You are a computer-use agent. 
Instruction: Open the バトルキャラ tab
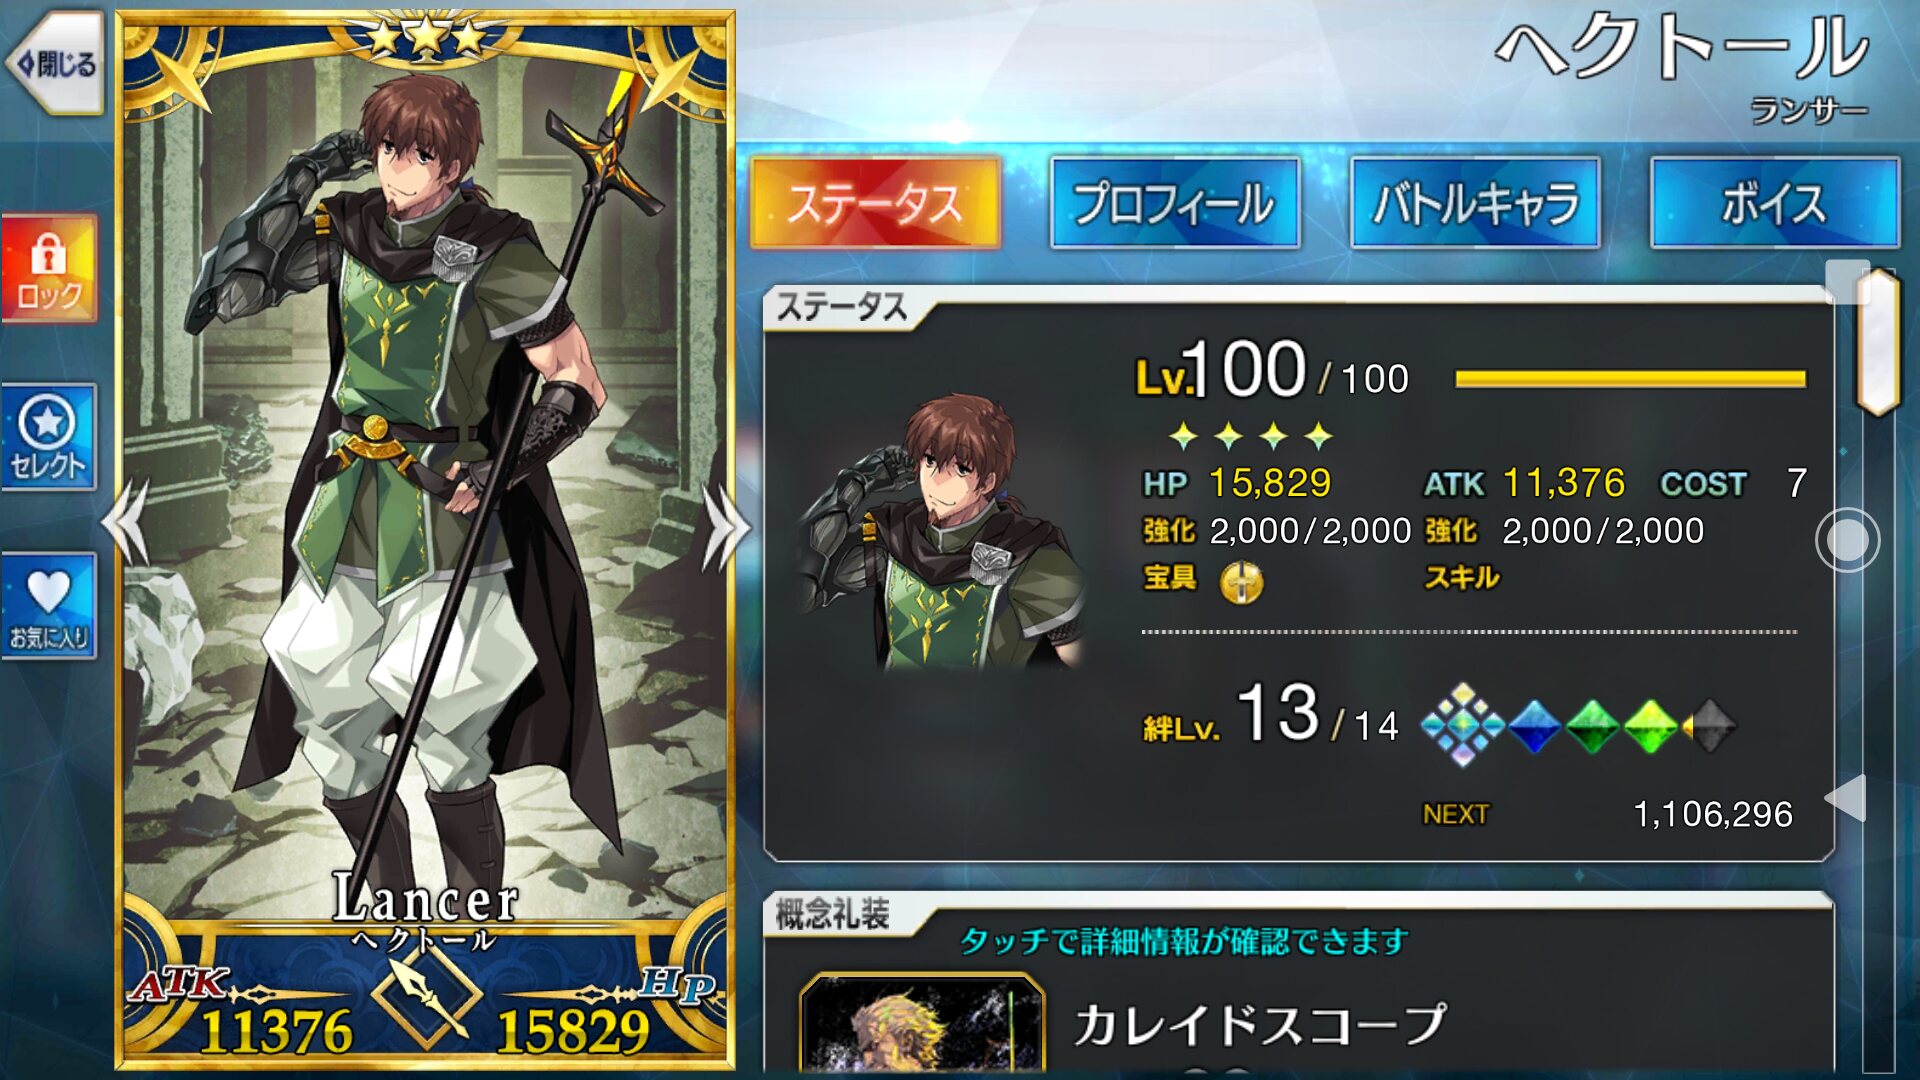pyautogui.click(x=1475, y=203)
